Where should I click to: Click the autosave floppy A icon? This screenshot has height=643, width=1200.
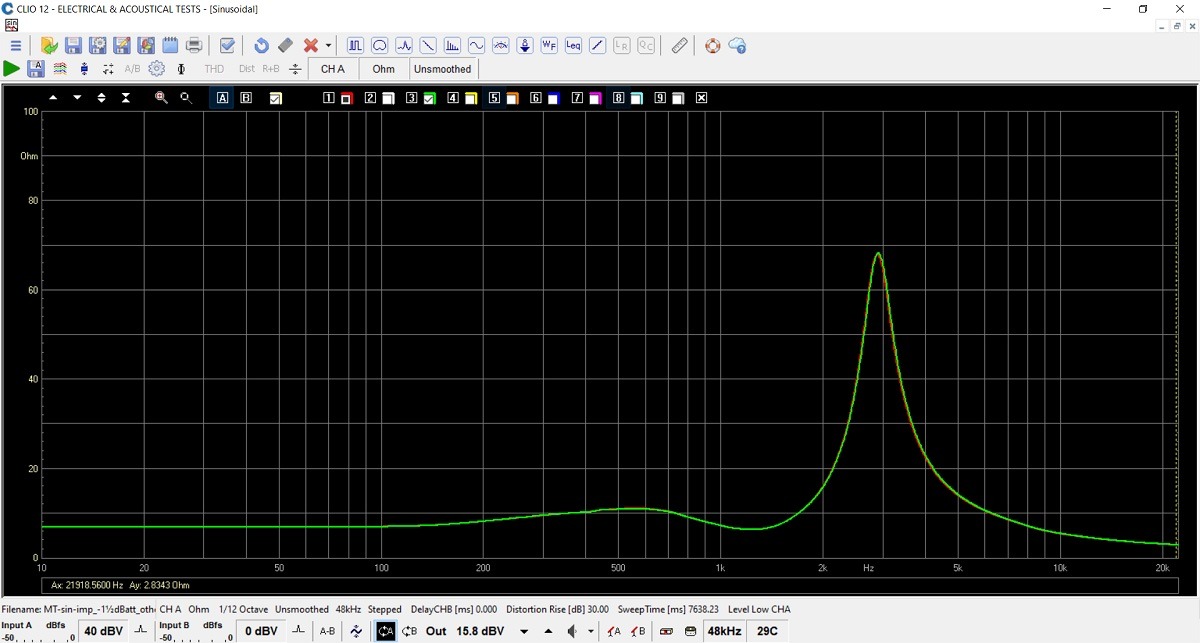tap(36, 69)
